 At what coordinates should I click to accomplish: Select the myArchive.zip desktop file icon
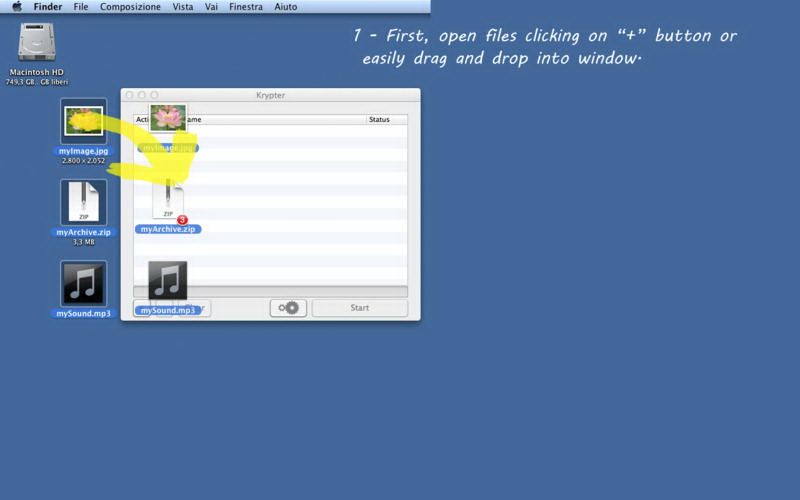point(84,203)
